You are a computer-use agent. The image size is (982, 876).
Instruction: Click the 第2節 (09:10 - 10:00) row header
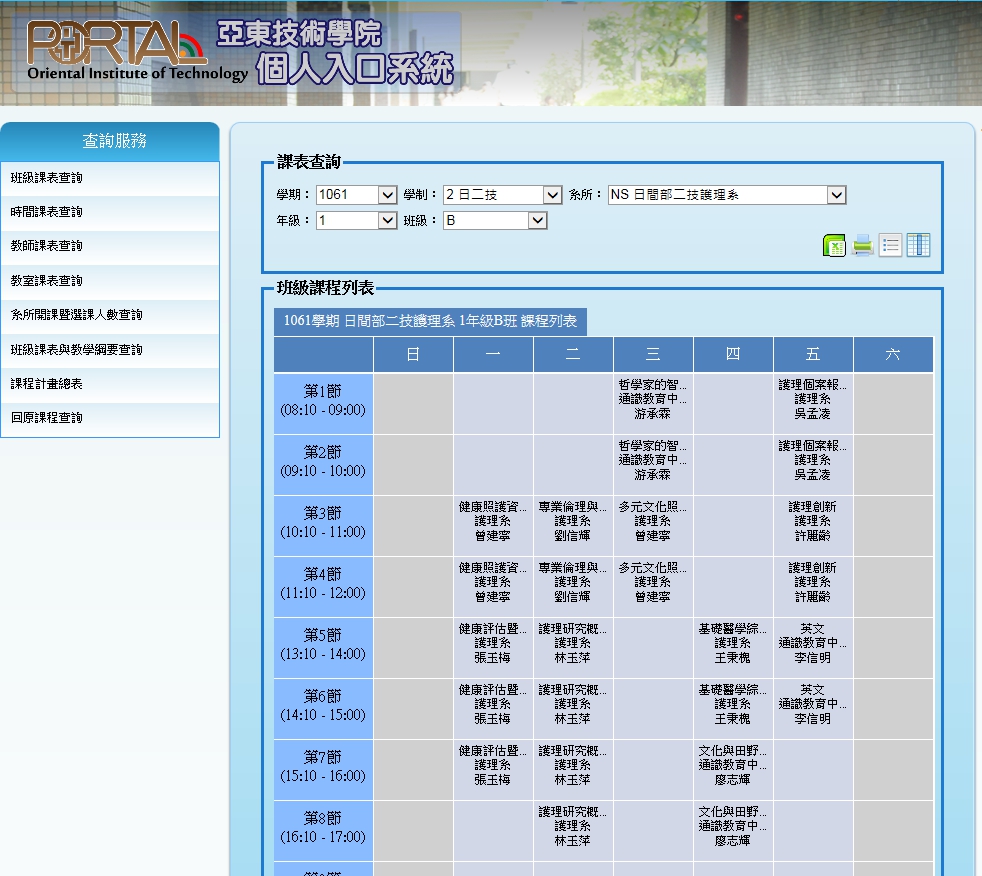323,465
